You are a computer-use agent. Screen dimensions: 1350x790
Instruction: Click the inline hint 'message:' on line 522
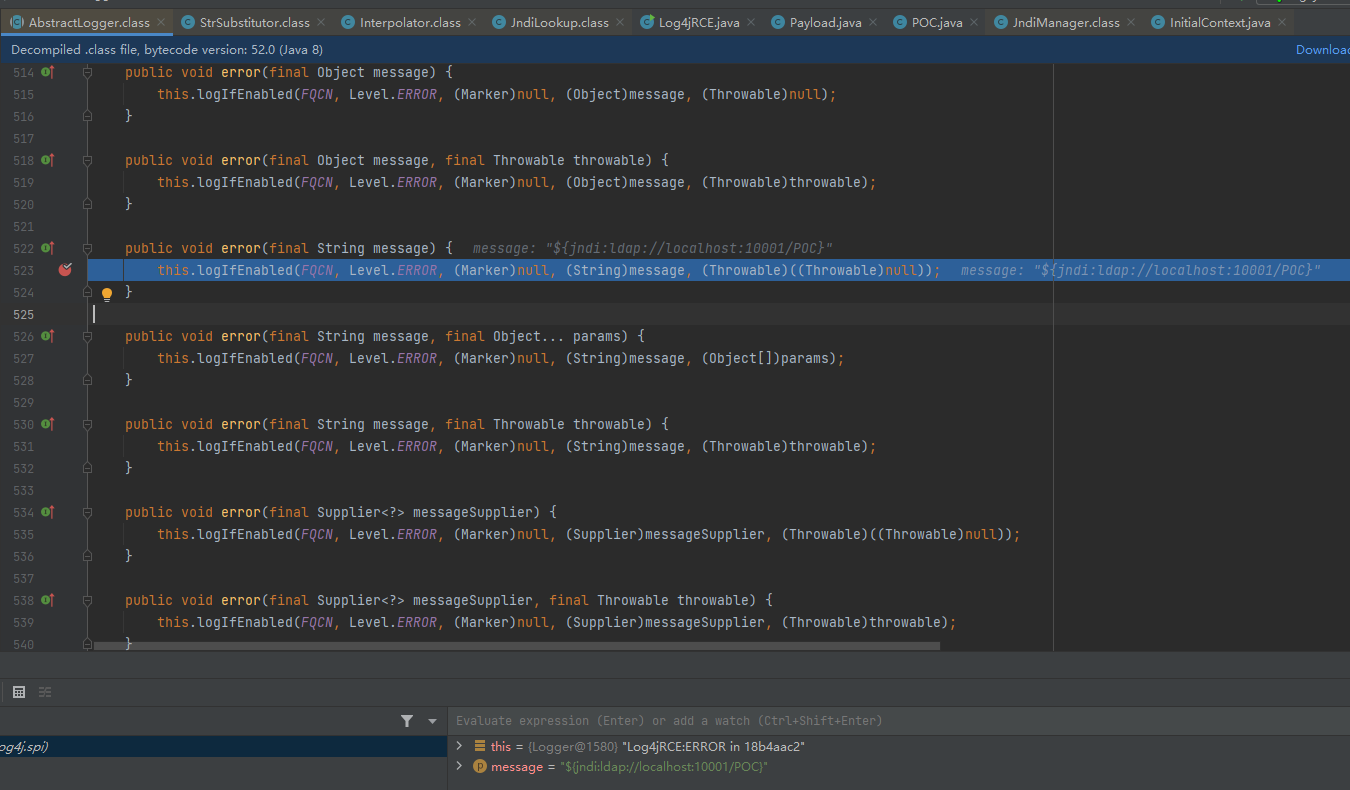tap(505, 248)
